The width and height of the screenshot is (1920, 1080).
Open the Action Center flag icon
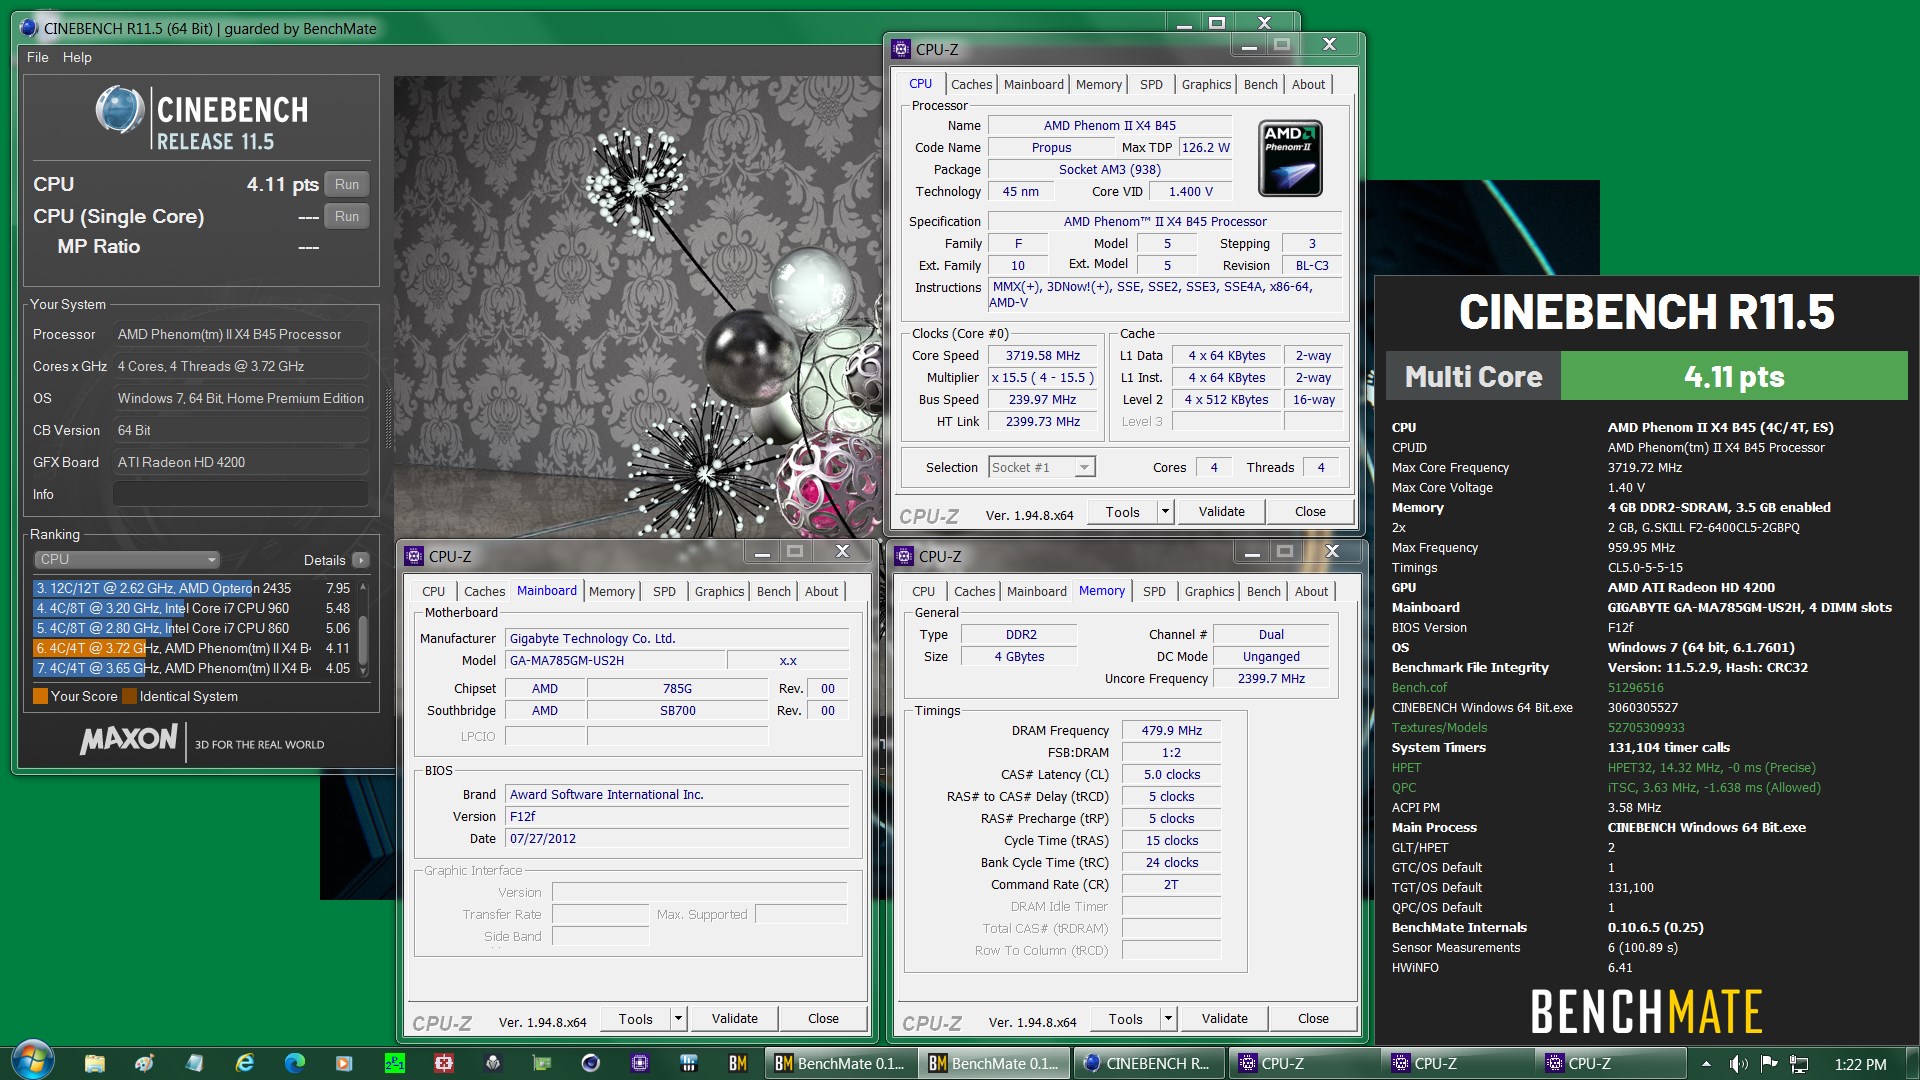pyautogui.click(x=1769, y=1064)
